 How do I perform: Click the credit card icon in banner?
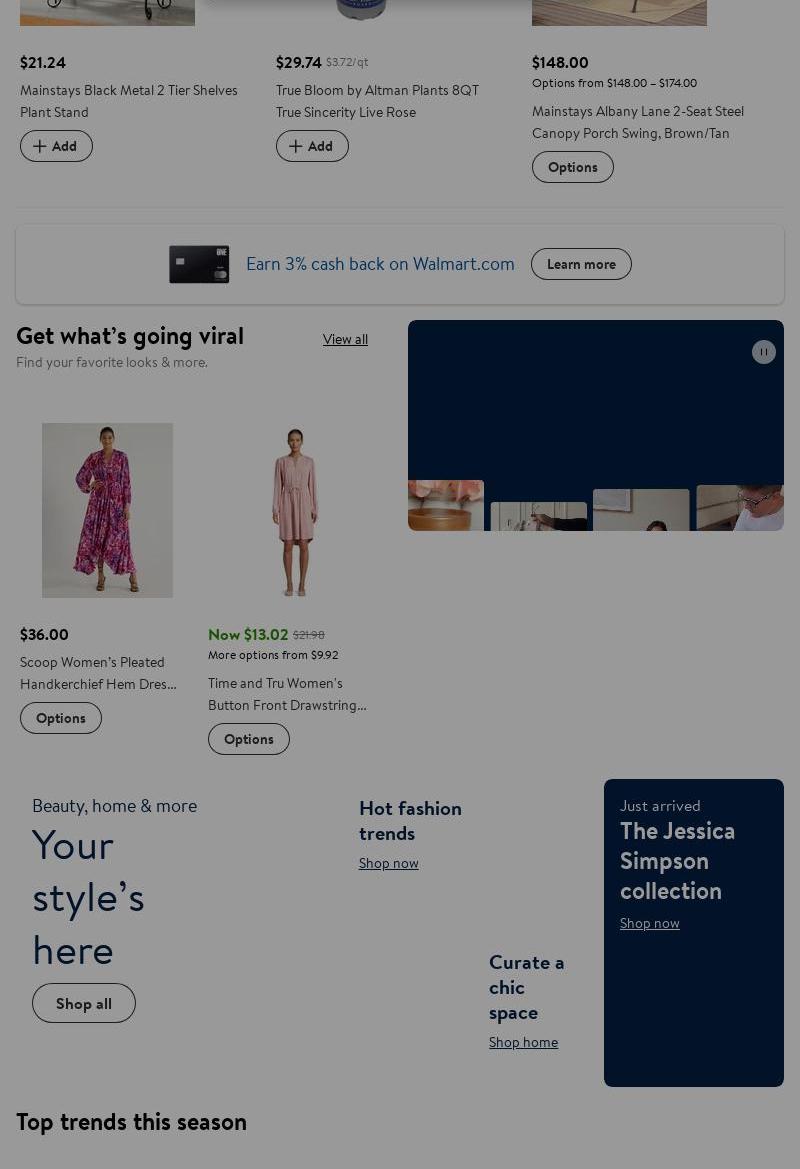(199, 264)
